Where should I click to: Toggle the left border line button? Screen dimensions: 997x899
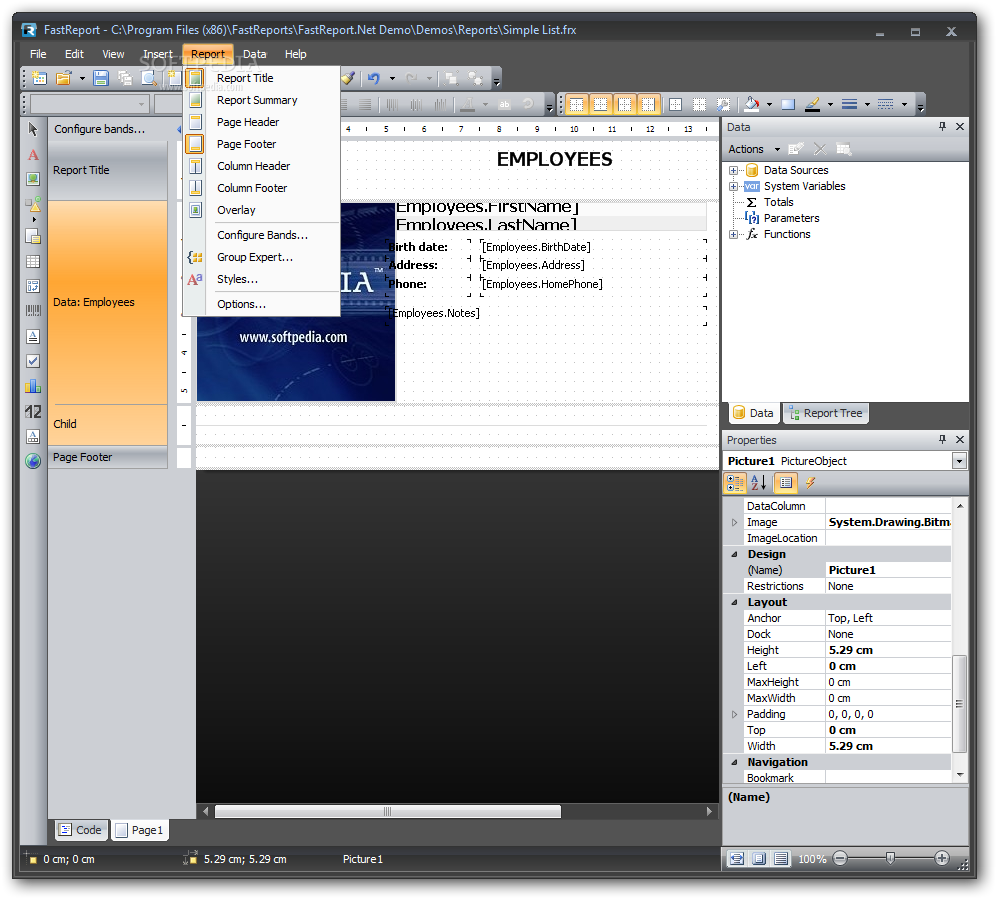[x=624, y=104]
